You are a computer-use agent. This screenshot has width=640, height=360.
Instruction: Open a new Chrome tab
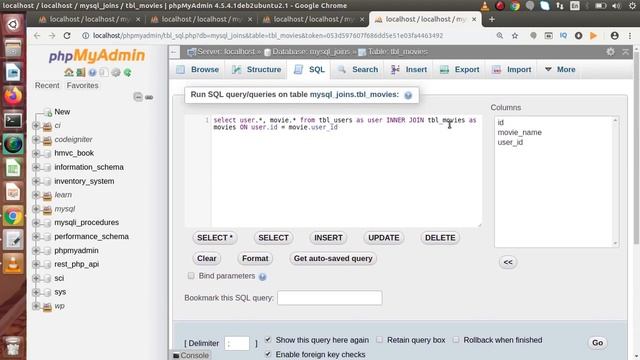pyautogui.click(x=491, y=19)
